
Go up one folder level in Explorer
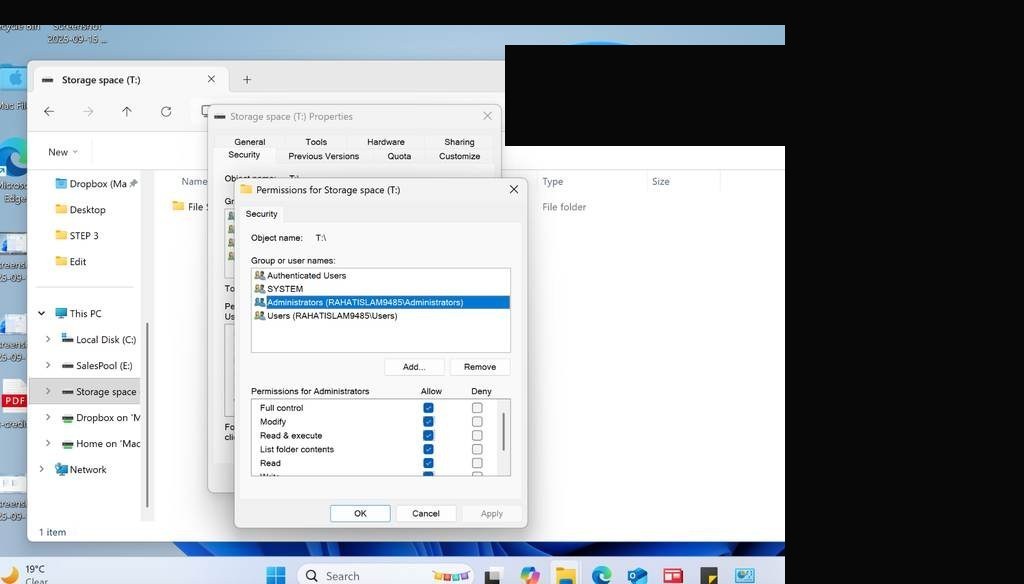(x=127, y=112)
